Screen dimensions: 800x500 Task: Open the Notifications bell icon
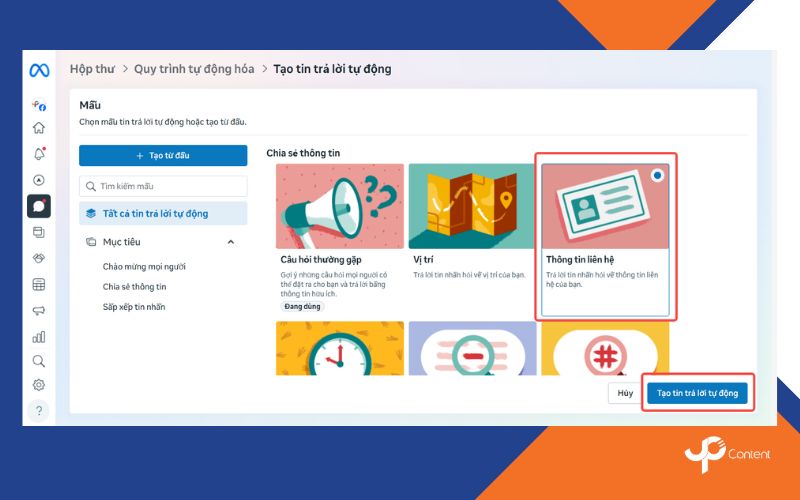pos(39,154)
